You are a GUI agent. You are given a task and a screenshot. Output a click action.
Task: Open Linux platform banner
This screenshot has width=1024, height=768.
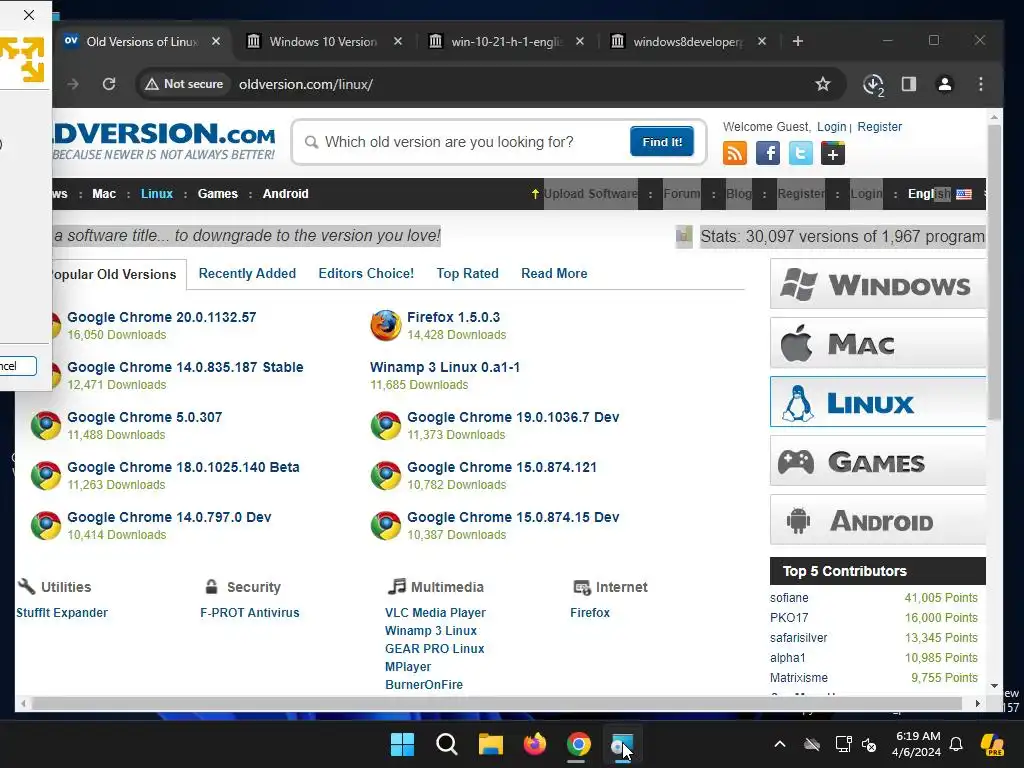(878, 402)
